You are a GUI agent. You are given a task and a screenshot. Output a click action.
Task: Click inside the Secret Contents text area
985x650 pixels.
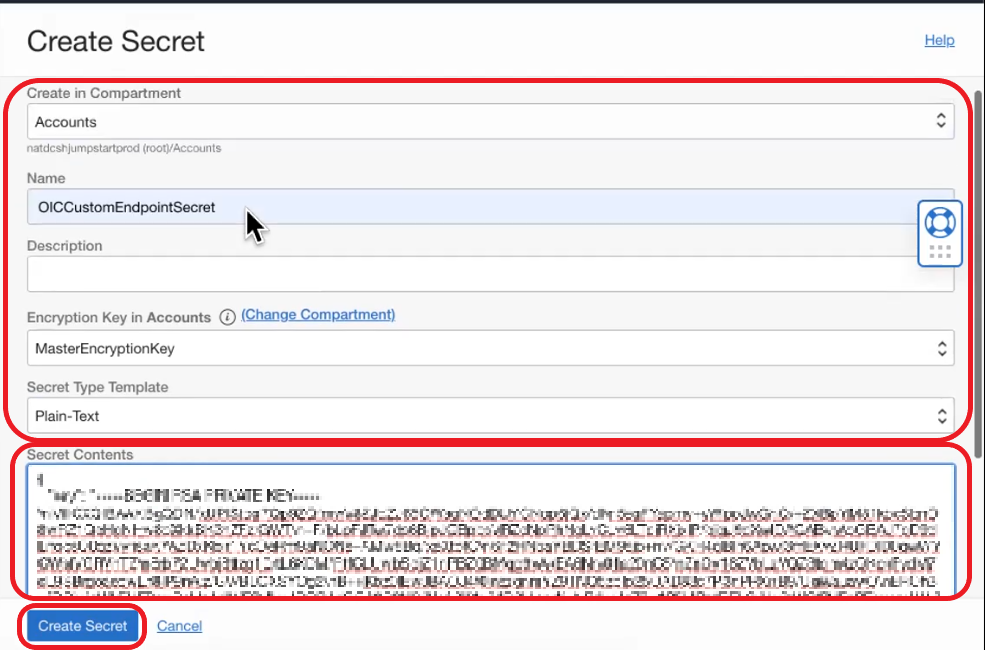pyautogui.click(x=491, y=531)
